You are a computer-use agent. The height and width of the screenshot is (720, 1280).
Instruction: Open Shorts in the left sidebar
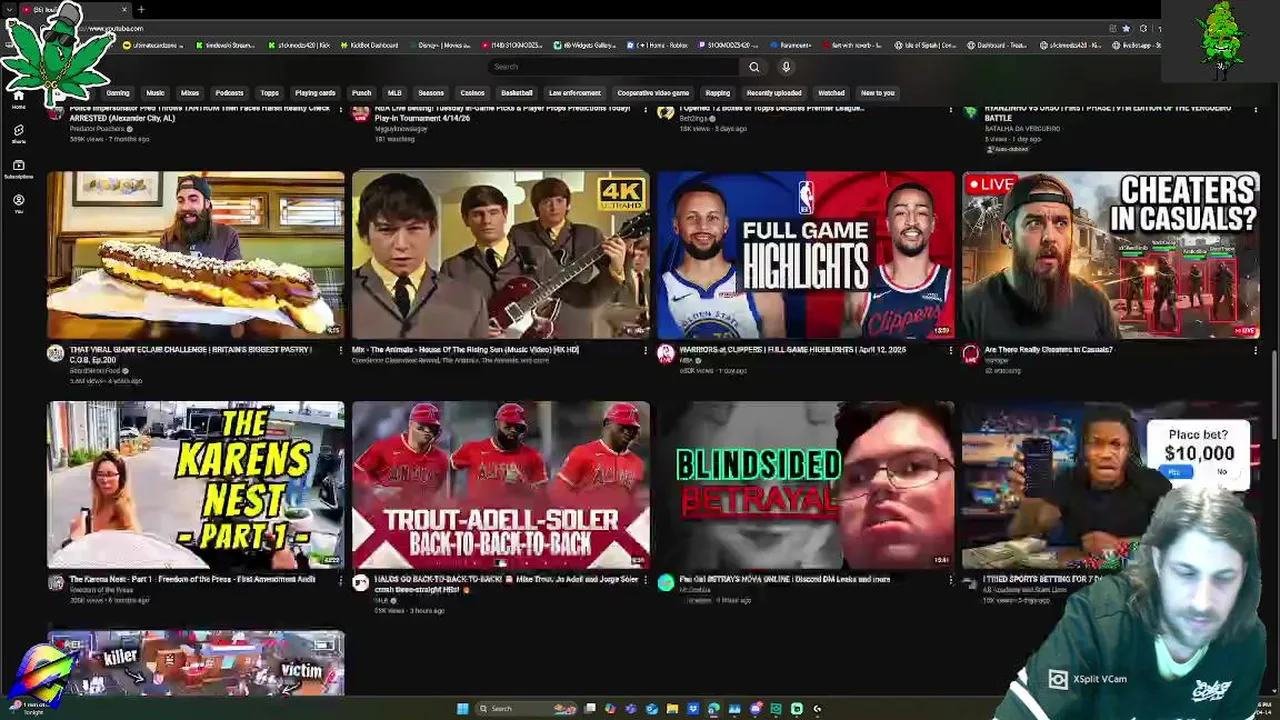19,133
